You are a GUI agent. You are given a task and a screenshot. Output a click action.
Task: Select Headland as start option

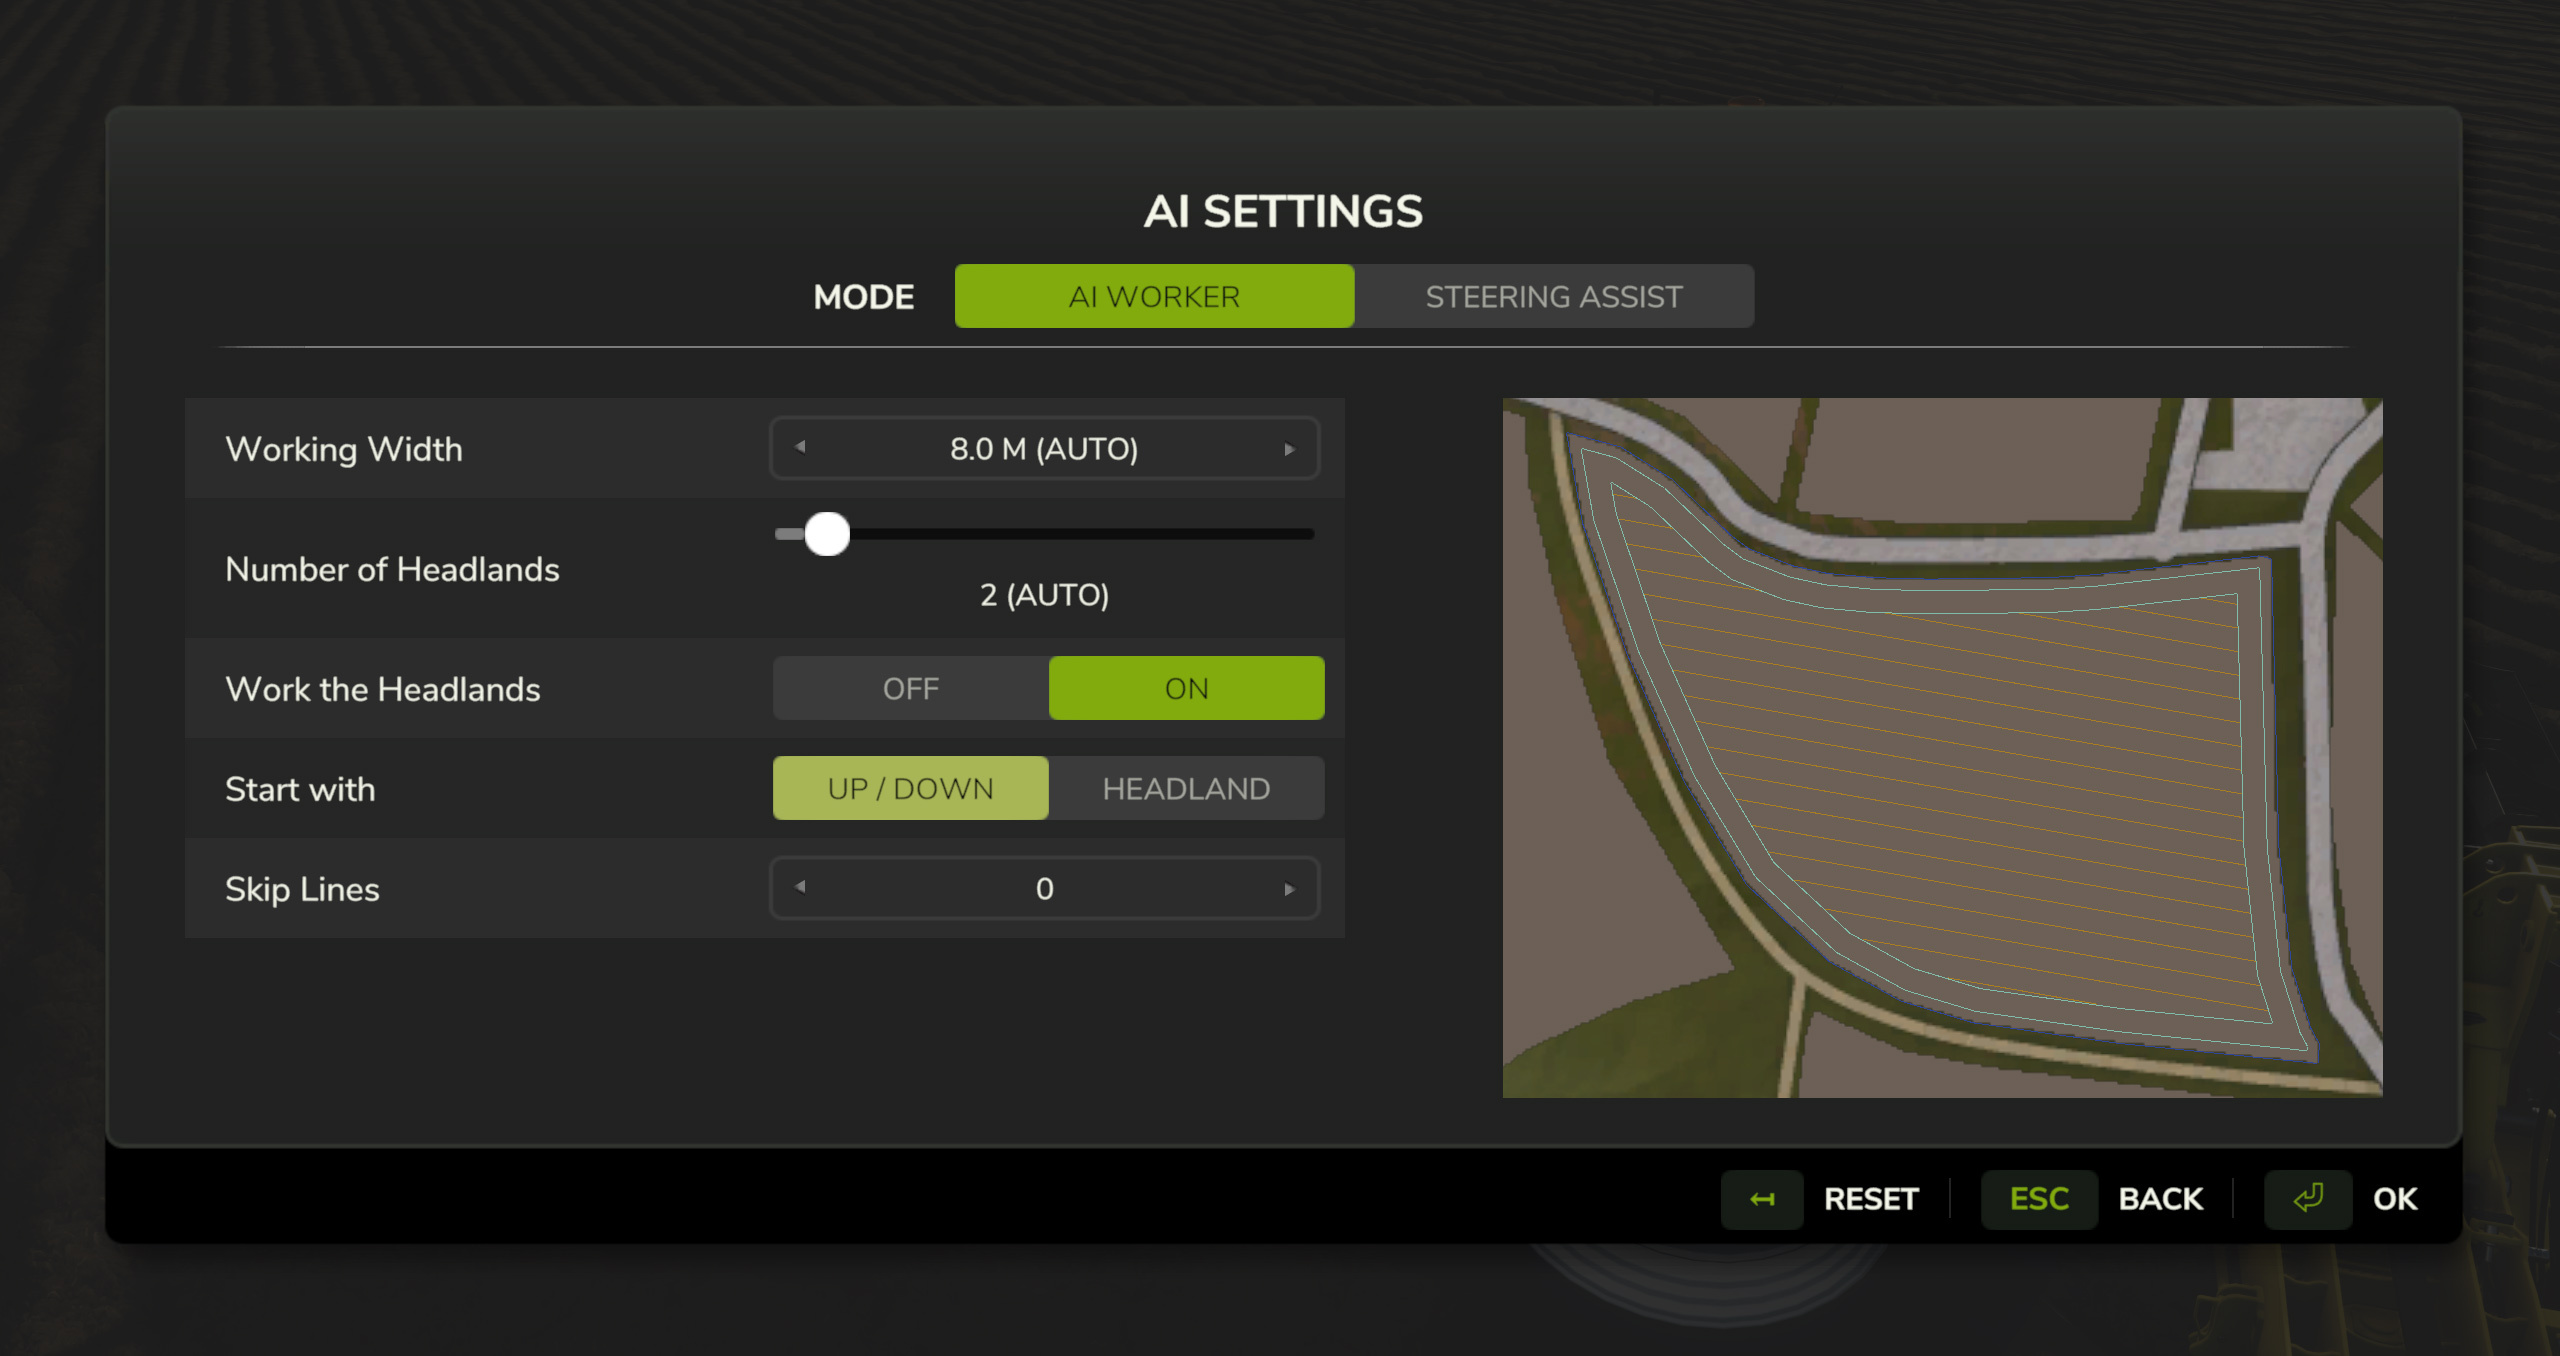tap(1186, 788)
